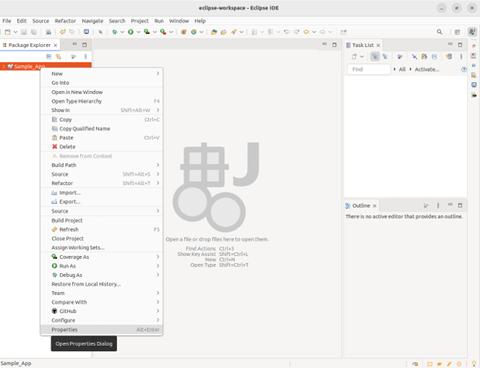Click Collapse All in Package Explorer
This screenshot has height=368, width=480.
[49, 57]
